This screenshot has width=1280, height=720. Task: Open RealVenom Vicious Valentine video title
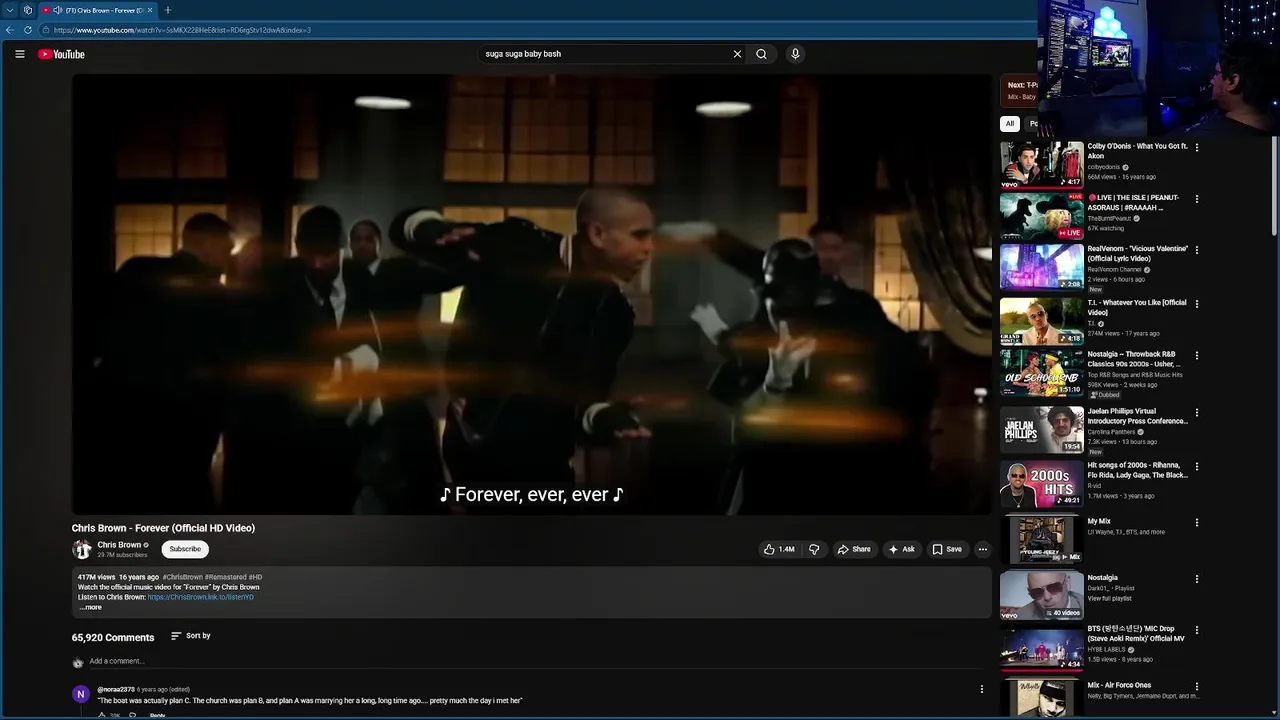[1138, 254]
